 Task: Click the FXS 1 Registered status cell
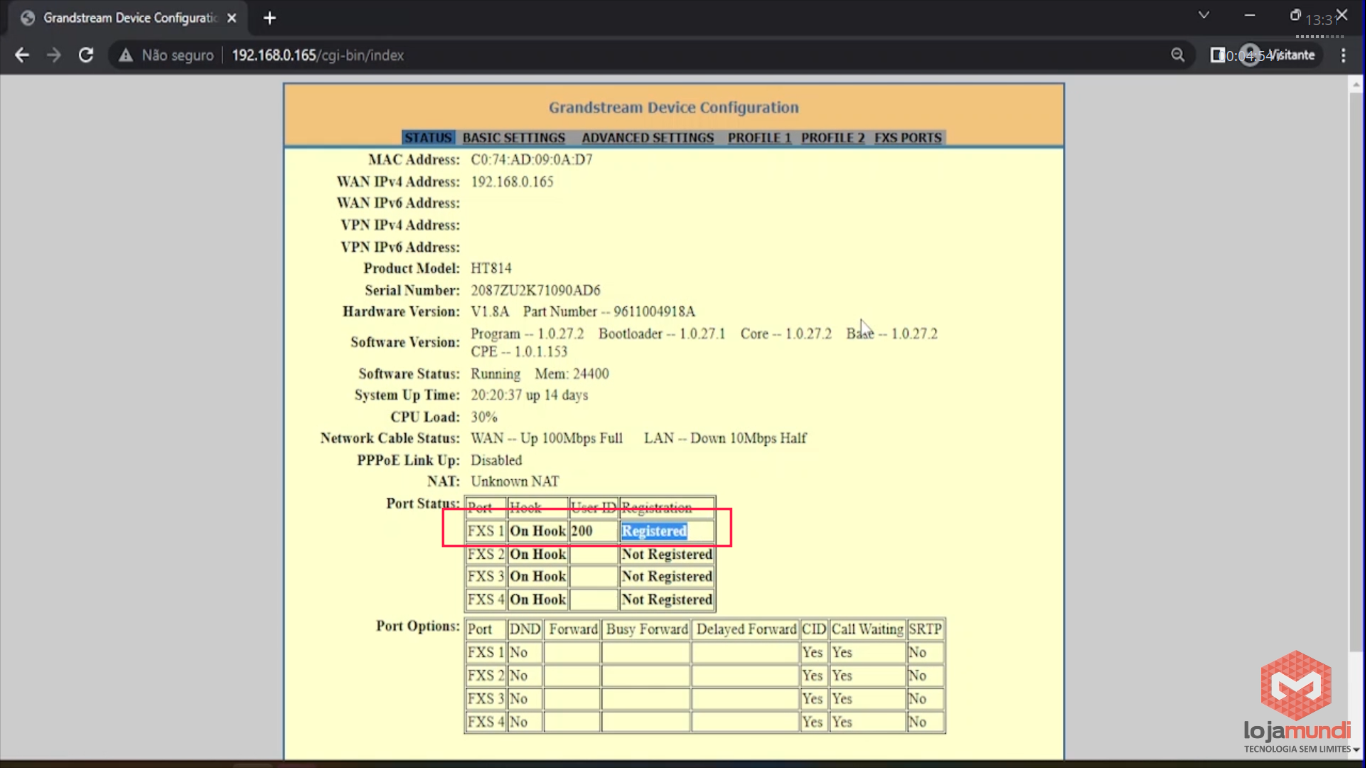[667, 531]
